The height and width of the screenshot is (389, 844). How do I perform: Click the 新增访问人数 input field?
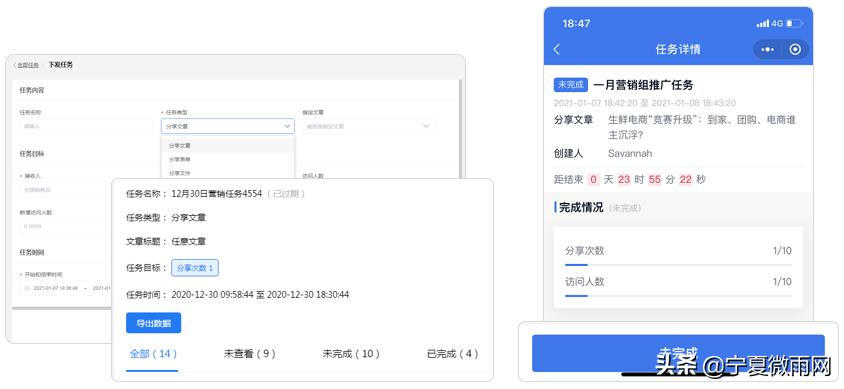pyautogui.click(x=65, y=227)
